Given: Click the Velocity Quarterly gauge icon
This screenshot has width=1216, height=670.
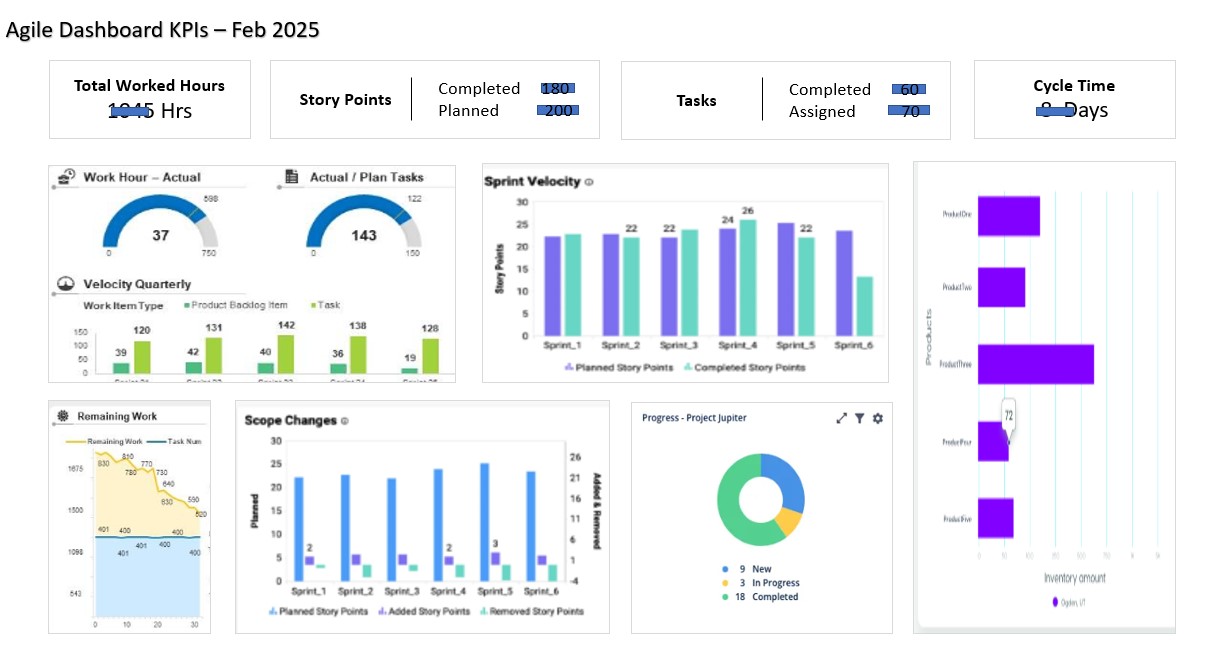Looking at the screenshot, I should coord(66,284).
